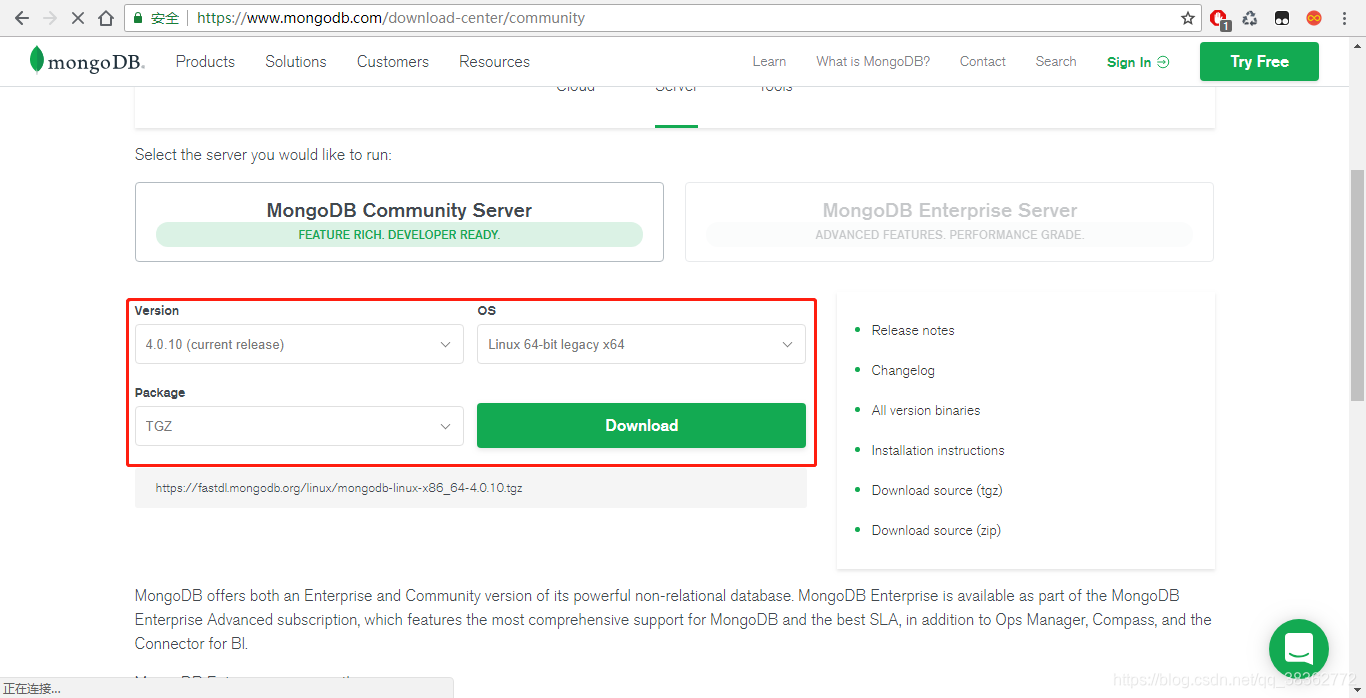Open the Version dropdown

(298, 343)
